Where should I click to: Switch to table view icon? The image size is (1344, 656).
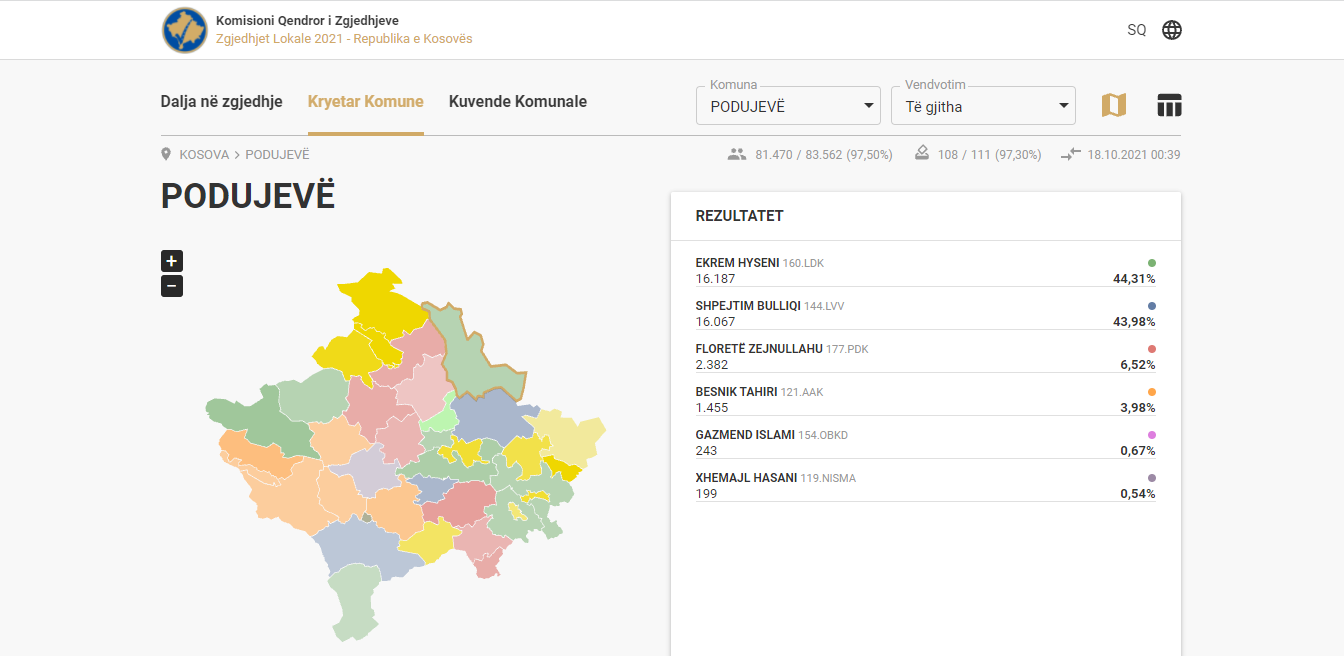[x=1169, y=105]
